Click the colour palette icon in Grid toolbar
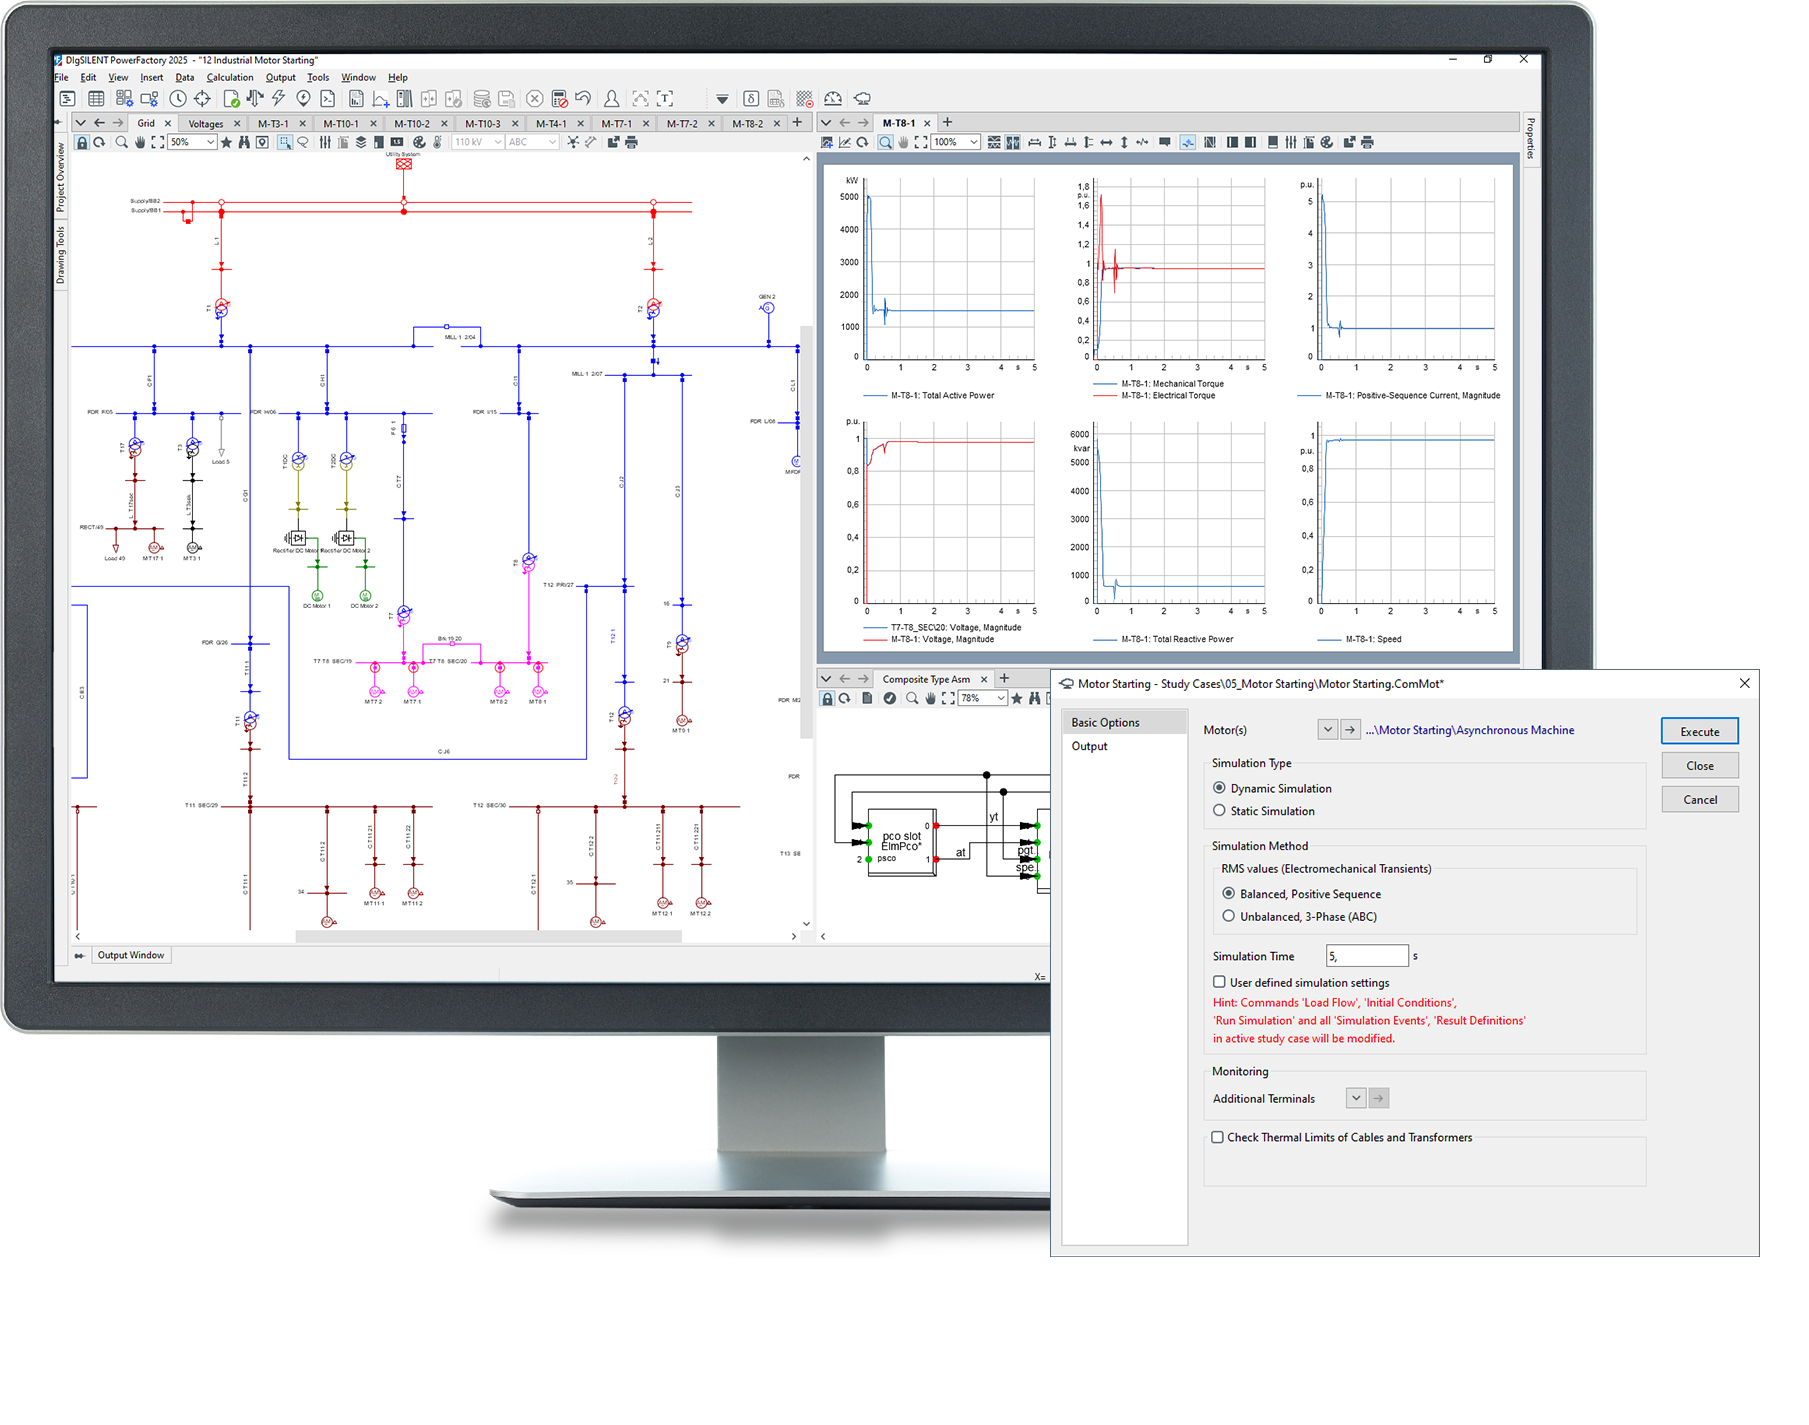This screenshot has width=1809, height=1425. coord(419,143)
